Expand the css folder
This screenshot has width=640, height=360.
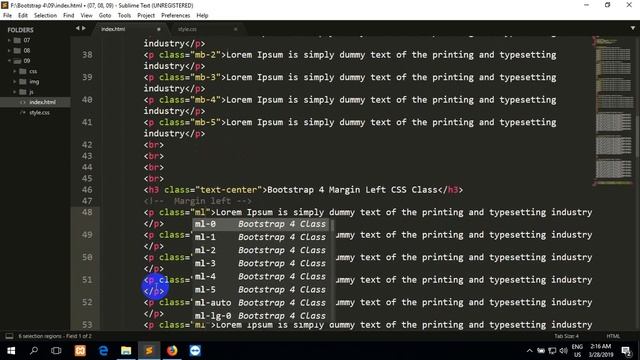coord(15,71)
